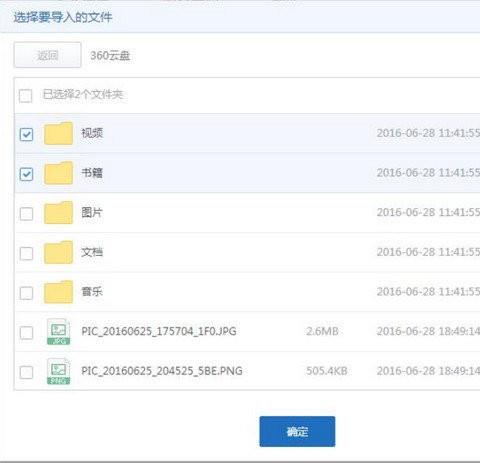Check the PIC_20160625_175704_1F0.JPG checkbox
The width and height of the screenshot is (480, 463).
click(26, 333)
